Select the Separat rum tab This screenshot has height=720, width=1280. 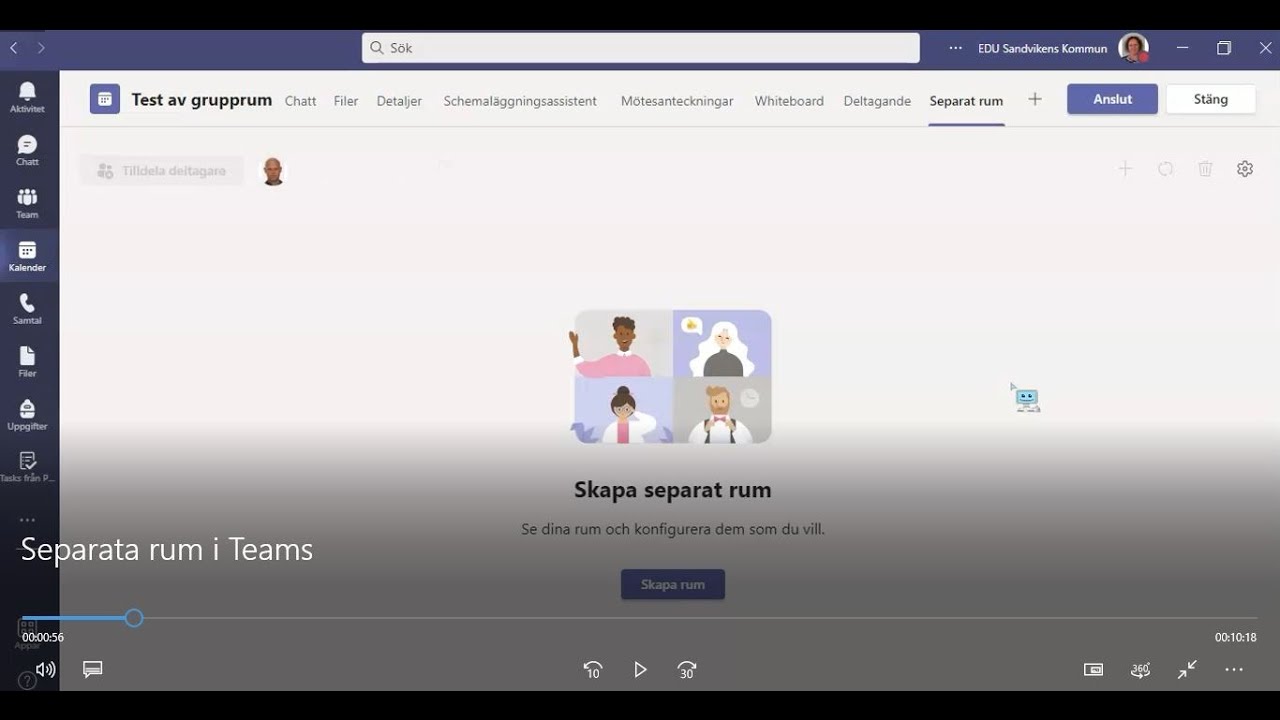[966, 101]
